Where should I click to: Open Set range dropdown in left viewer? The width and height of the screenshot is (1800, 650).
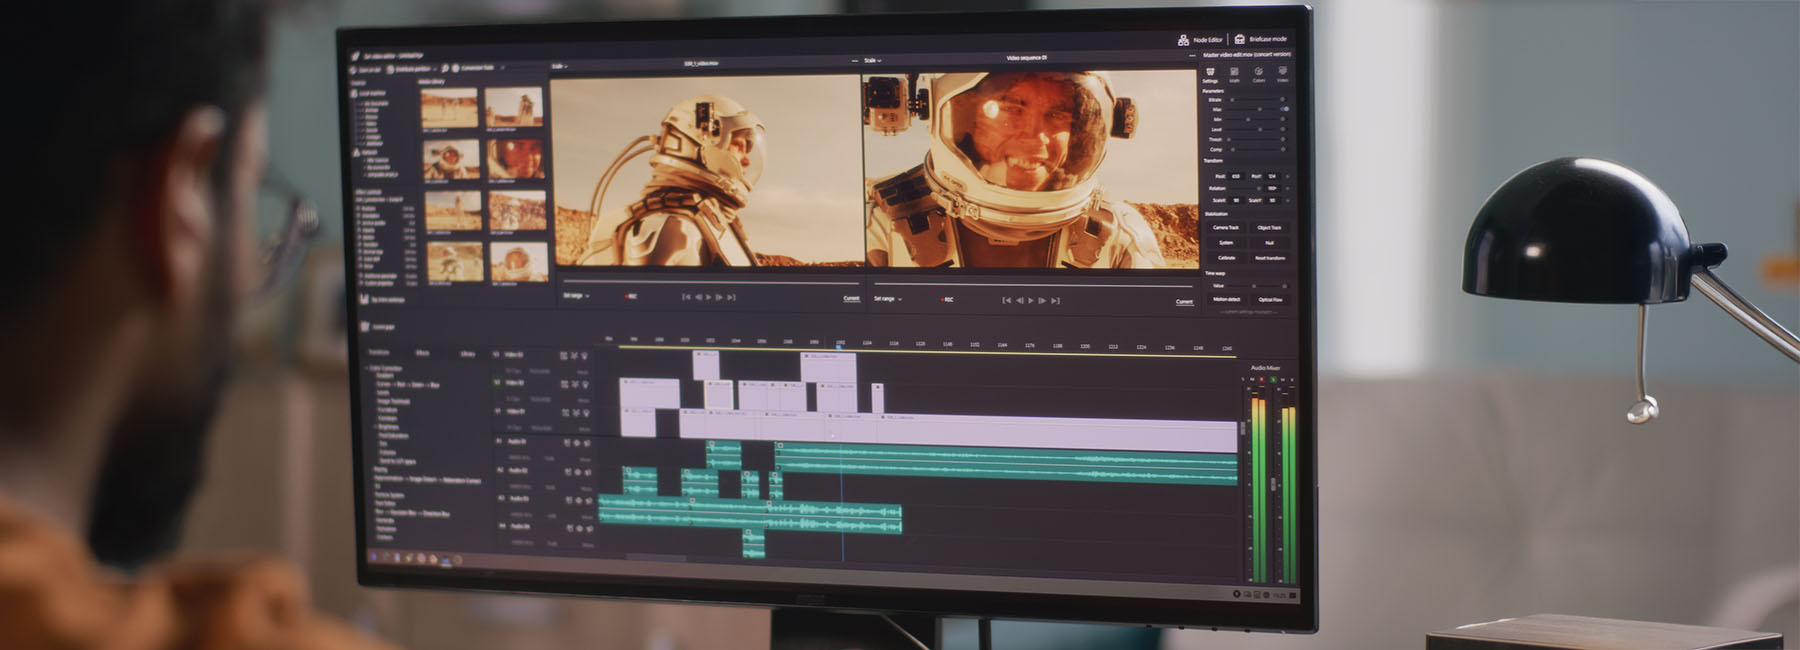(x=576, y=296)
